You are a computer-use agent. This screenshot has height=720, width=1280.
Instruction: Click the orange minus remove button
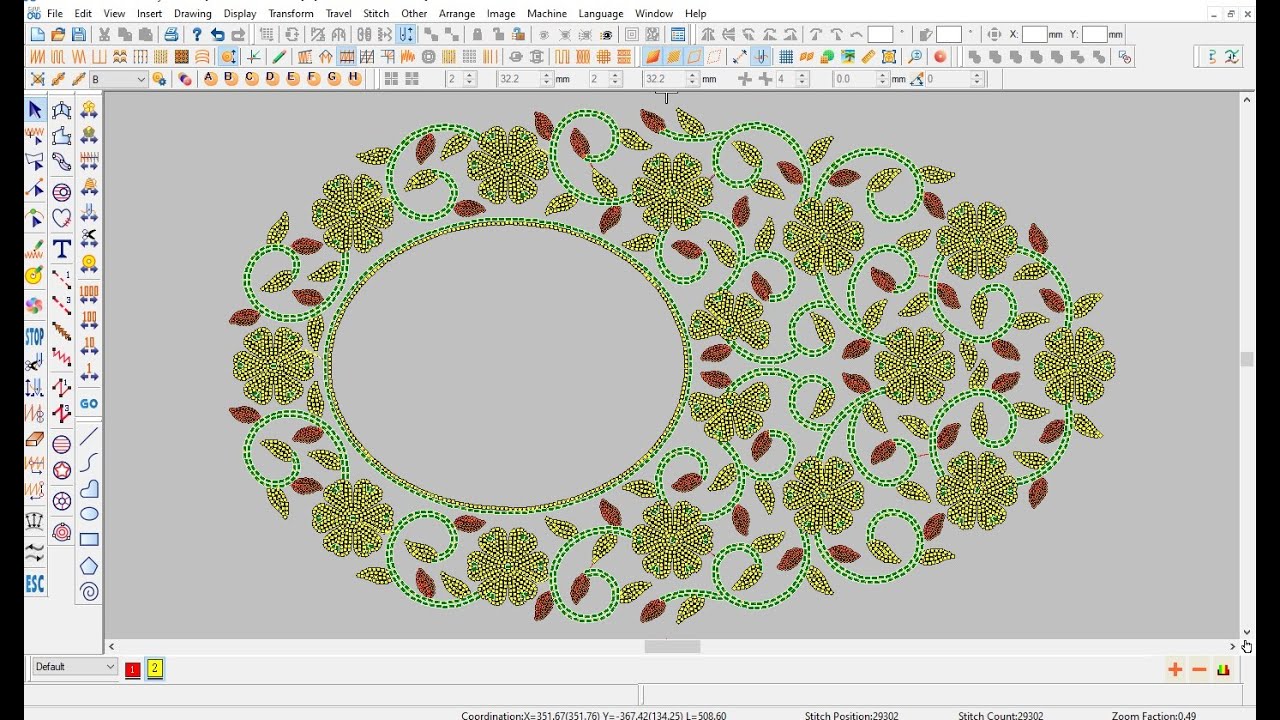pyautogui.click(x=1199, y=670)
